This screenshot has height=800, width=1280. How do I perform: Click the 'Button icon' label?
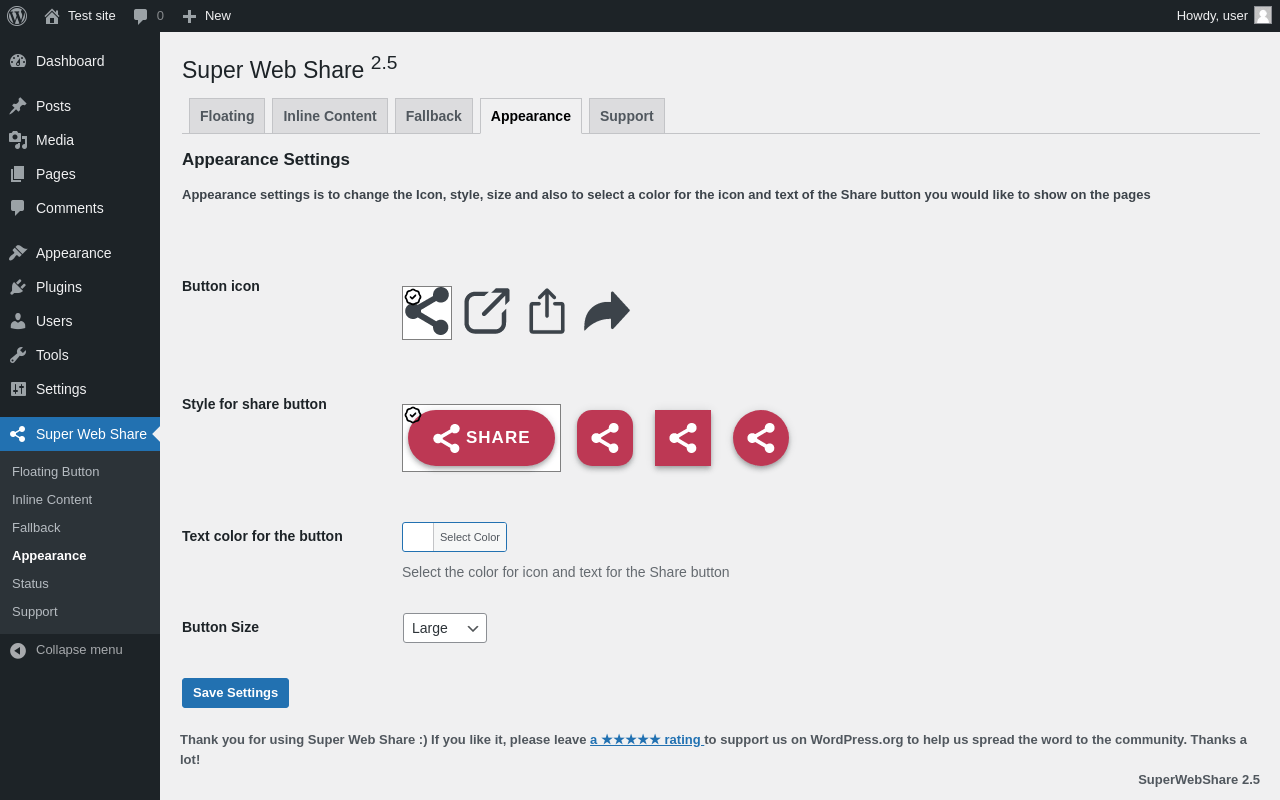click(221, 286)
